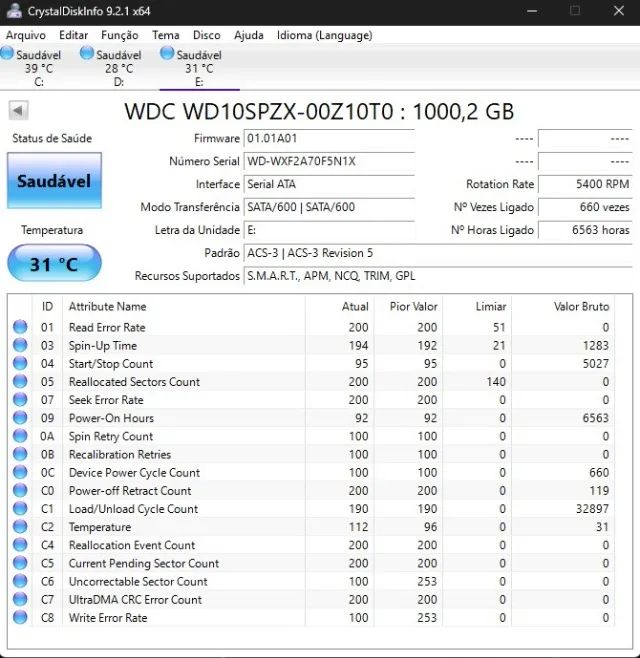Click the status dot for Power-On Hours
This screenshot has width=640, height=658.
[x=20, y=418]
